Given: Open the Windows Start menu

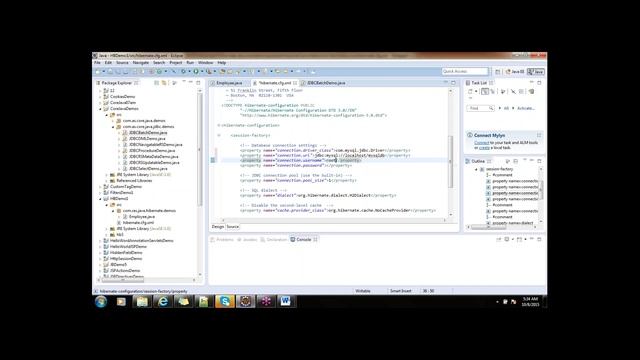Looking at the screenshot, I should (101, 302).
